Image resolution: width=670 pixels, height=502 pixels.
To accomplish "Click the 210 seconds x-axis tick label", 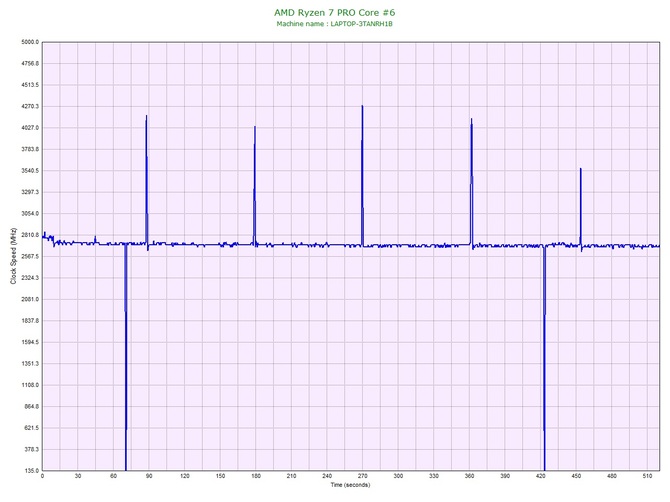I will point(291,476).
